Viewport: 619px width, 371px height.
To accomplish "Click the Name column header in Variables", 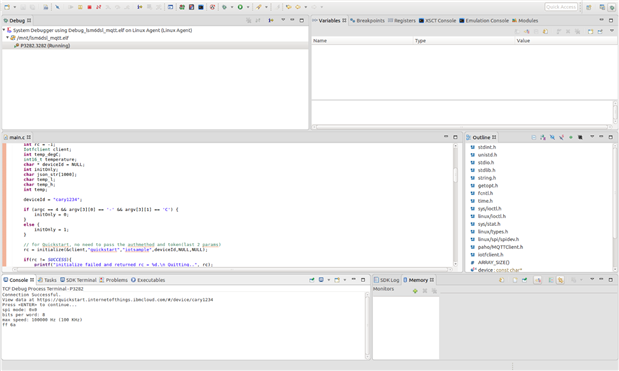I will coord(362,41).
